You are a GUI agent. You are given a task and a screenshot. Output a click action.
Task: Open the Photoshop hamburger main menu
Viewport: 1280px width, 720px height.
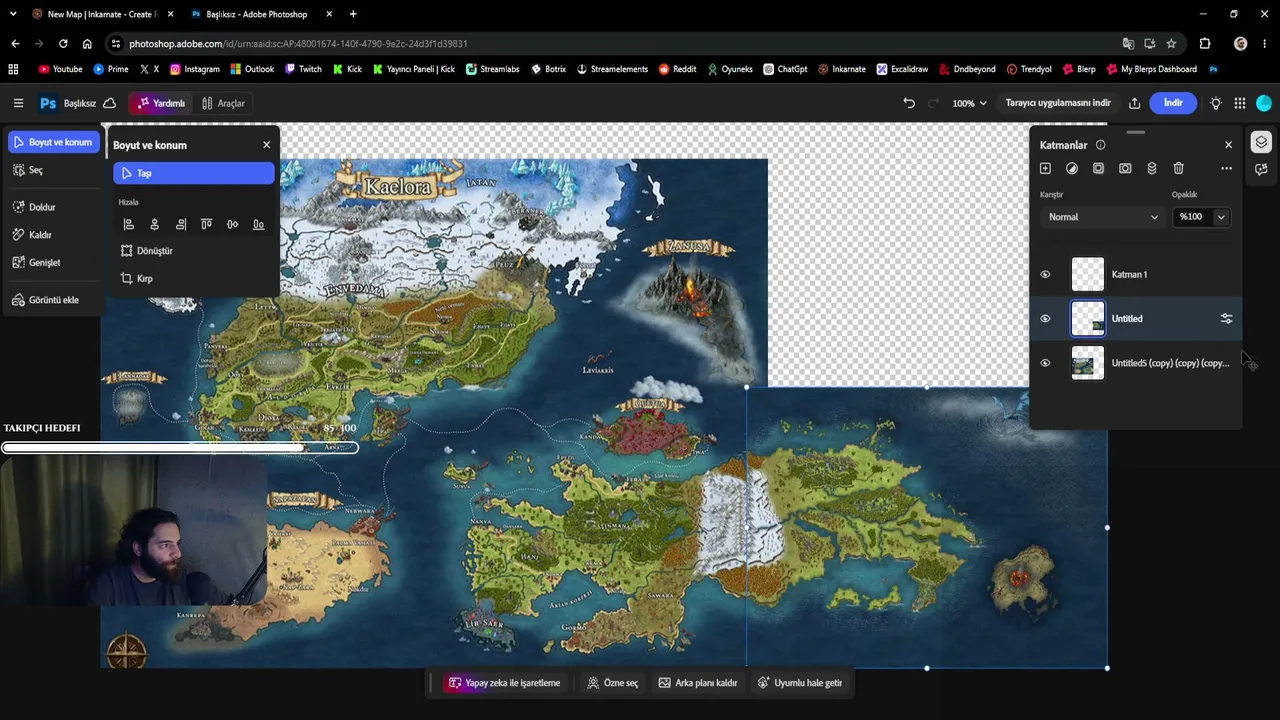pyautogui.click(x=18, y=103)
